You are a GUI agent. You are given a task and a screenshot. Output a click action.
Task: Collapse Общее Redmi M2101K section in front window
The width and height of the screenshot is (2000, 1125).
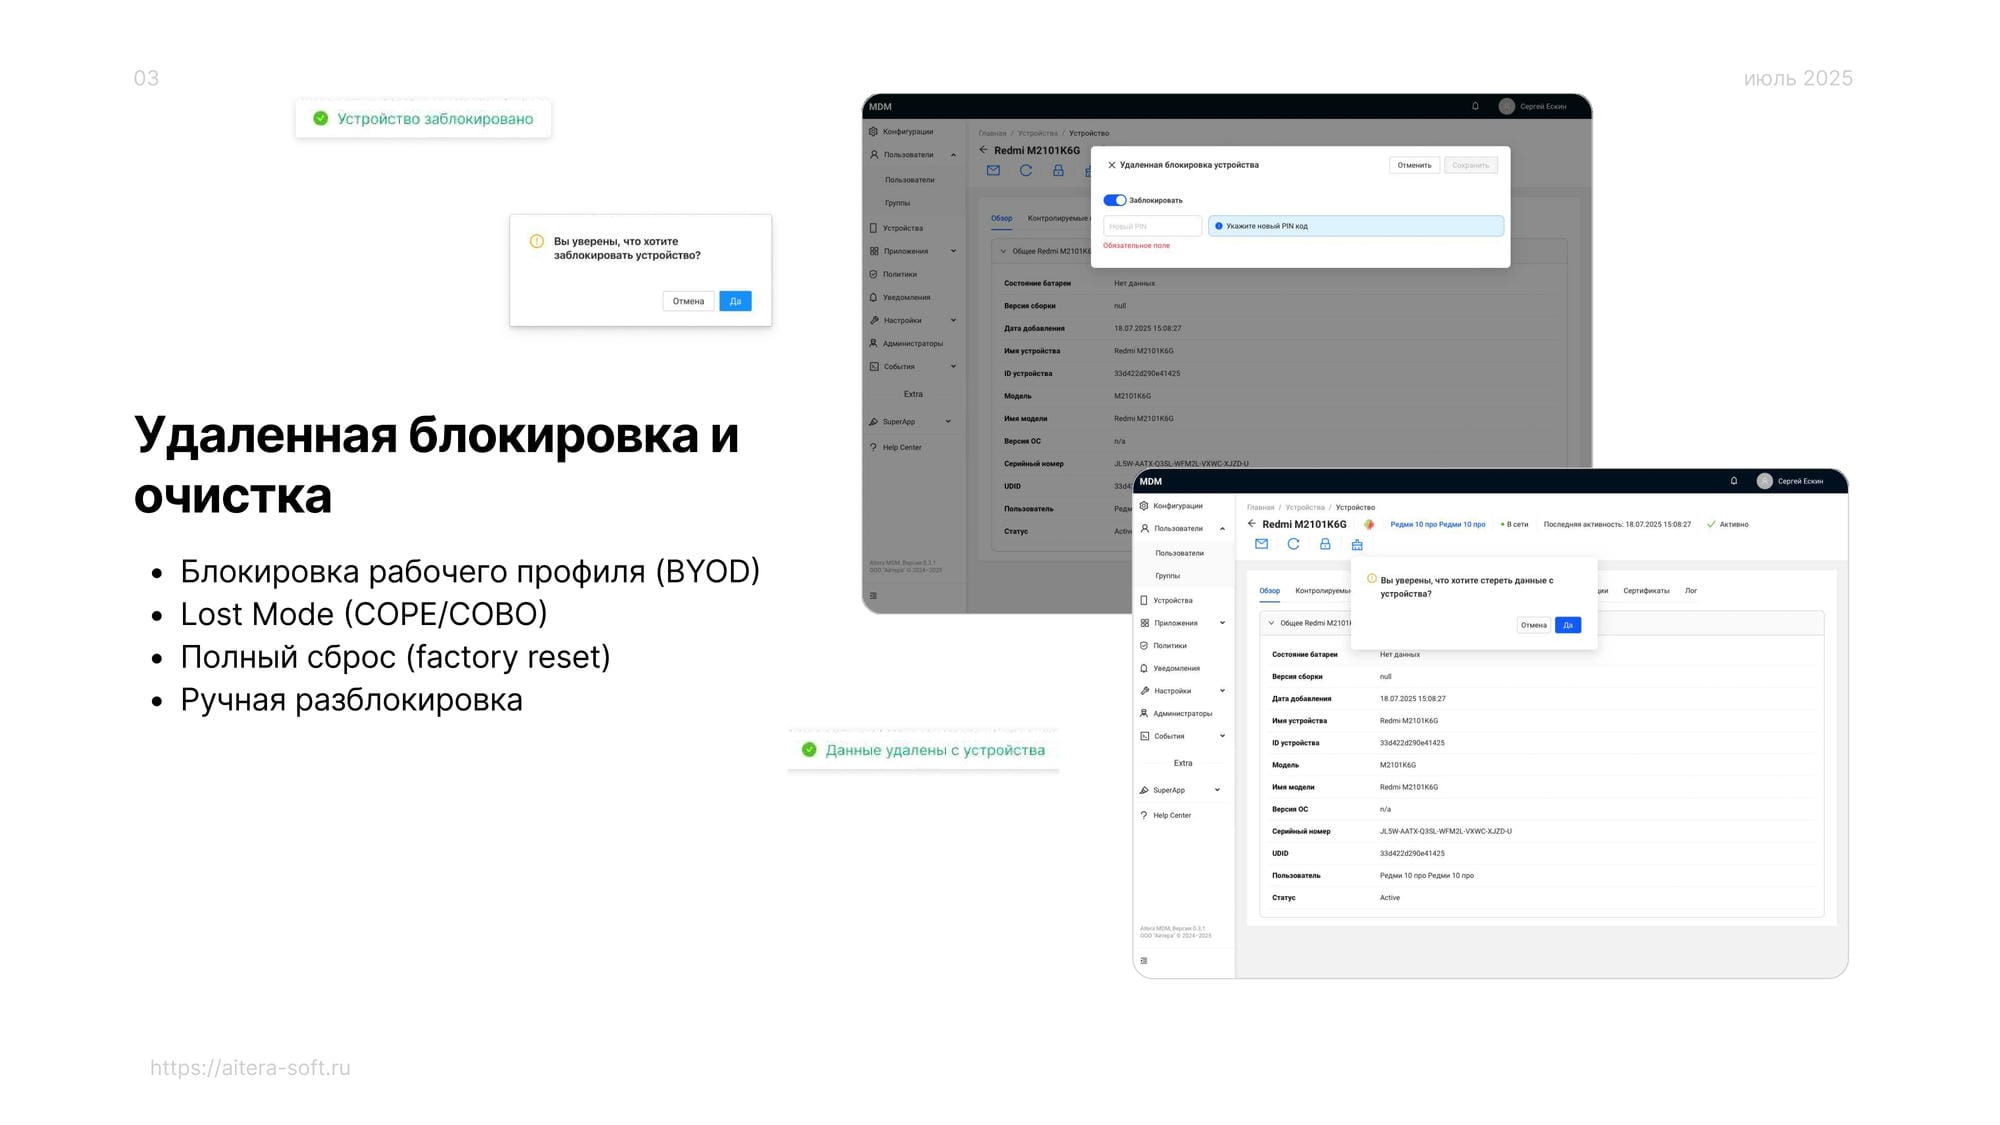coord(1271,623)
